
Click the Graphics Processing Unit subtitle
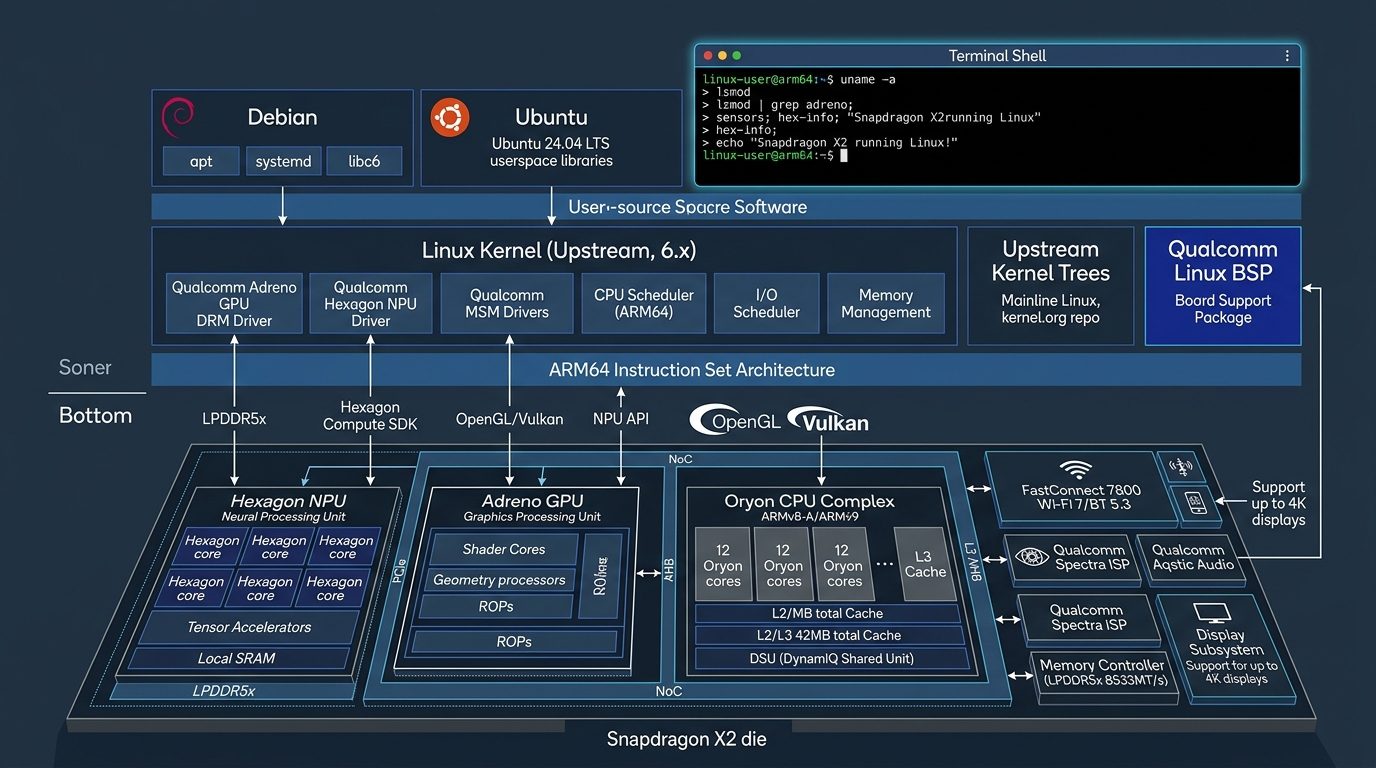(532, 517)
